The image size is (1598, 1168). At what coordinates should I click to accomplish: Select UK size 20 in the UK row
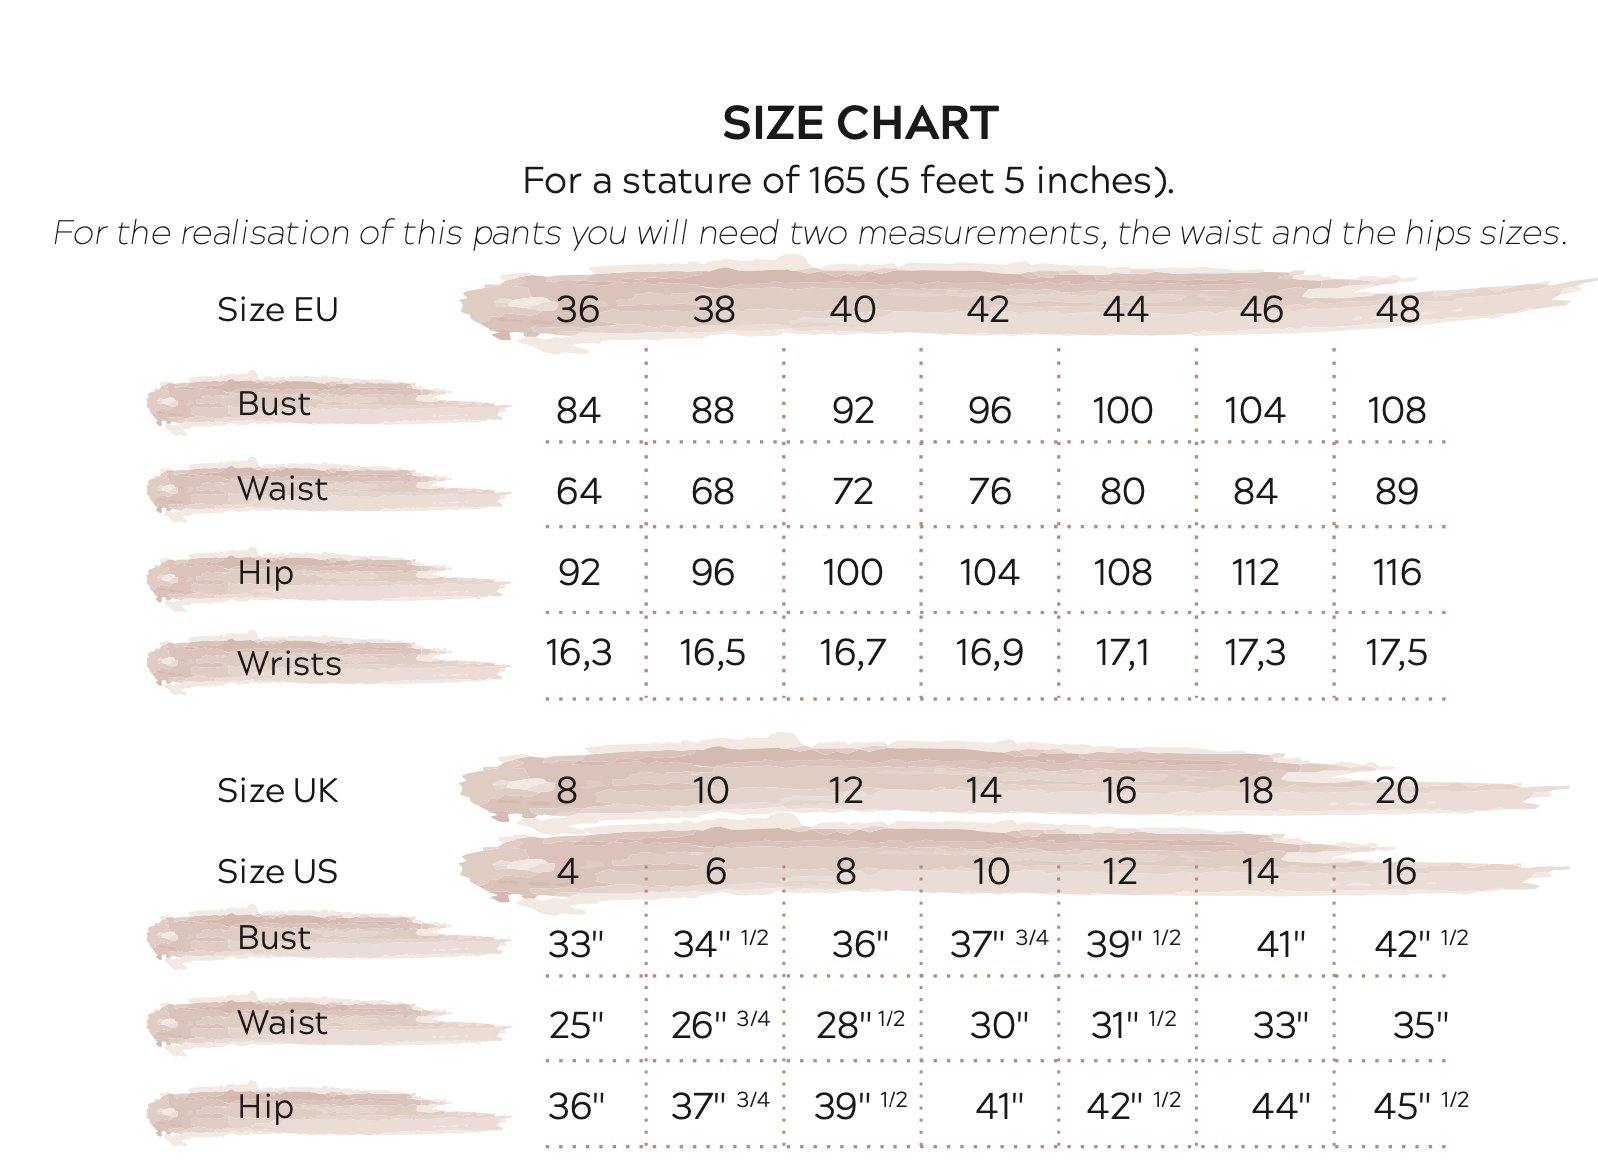(1397, 791)
